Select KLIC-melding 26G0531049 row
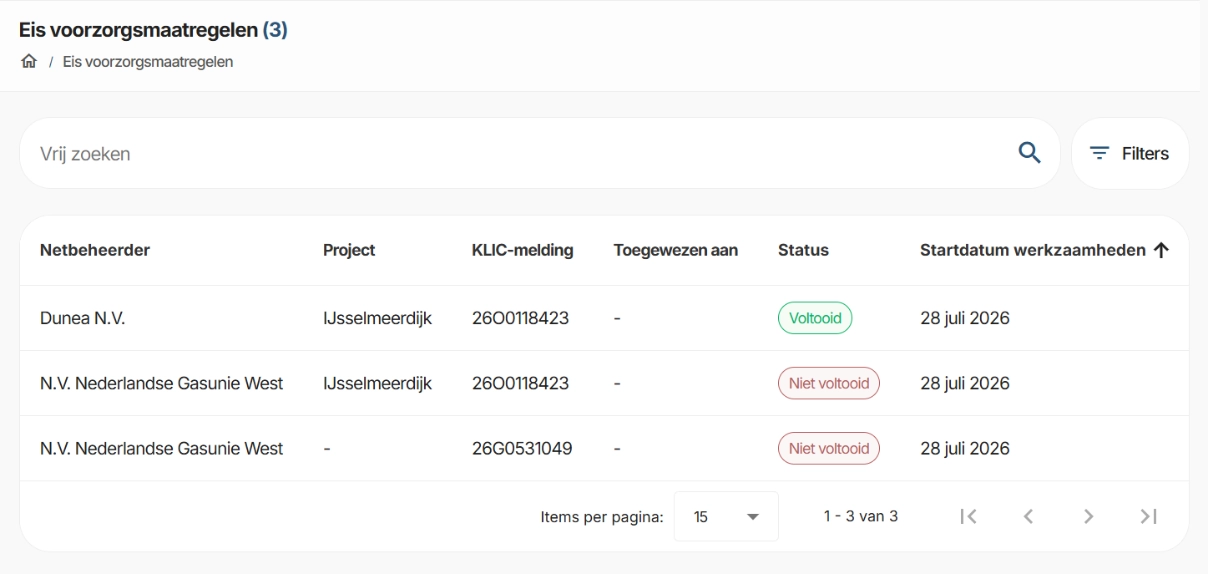 (x=604, y=449)
